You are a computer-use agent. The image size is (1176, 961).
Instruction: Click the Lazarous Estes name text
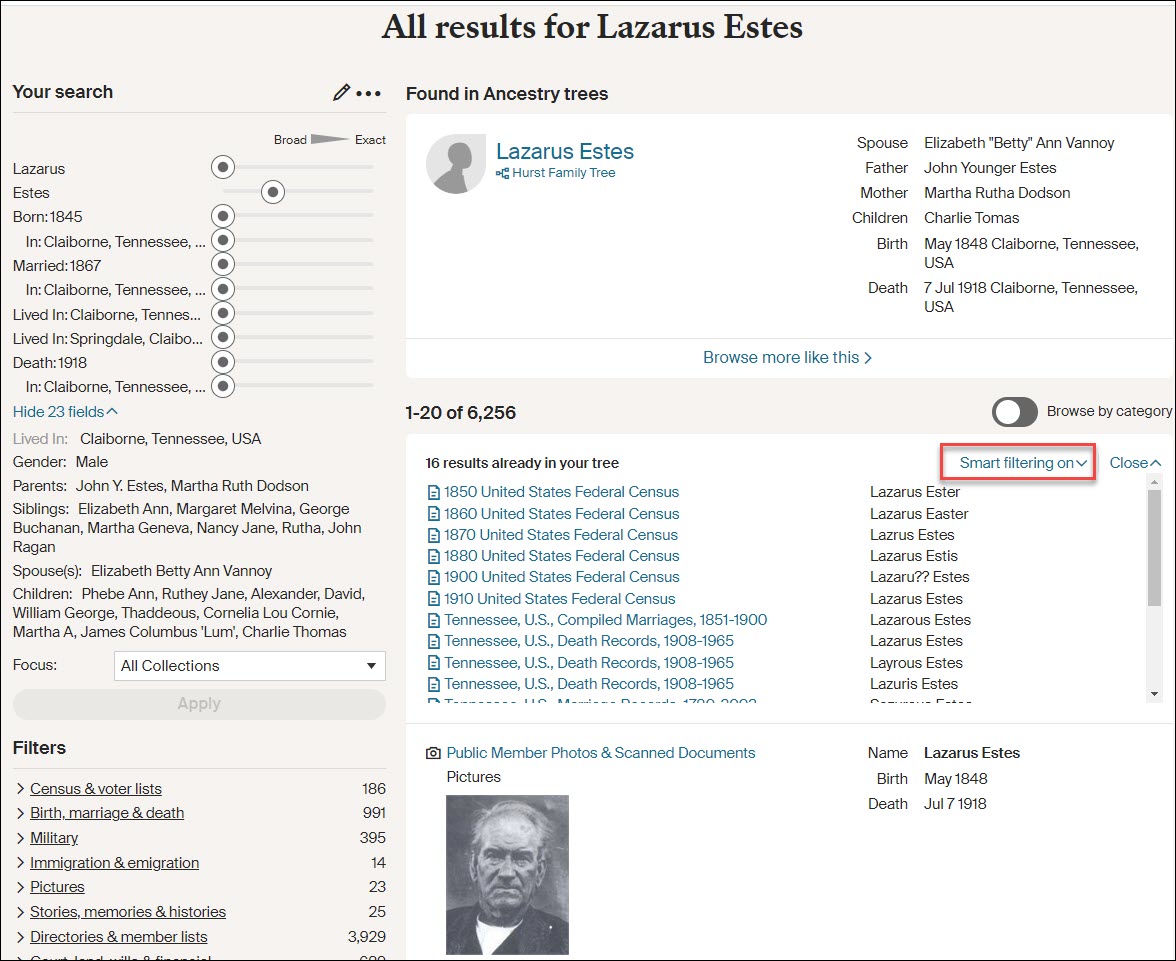click(920, 620)
